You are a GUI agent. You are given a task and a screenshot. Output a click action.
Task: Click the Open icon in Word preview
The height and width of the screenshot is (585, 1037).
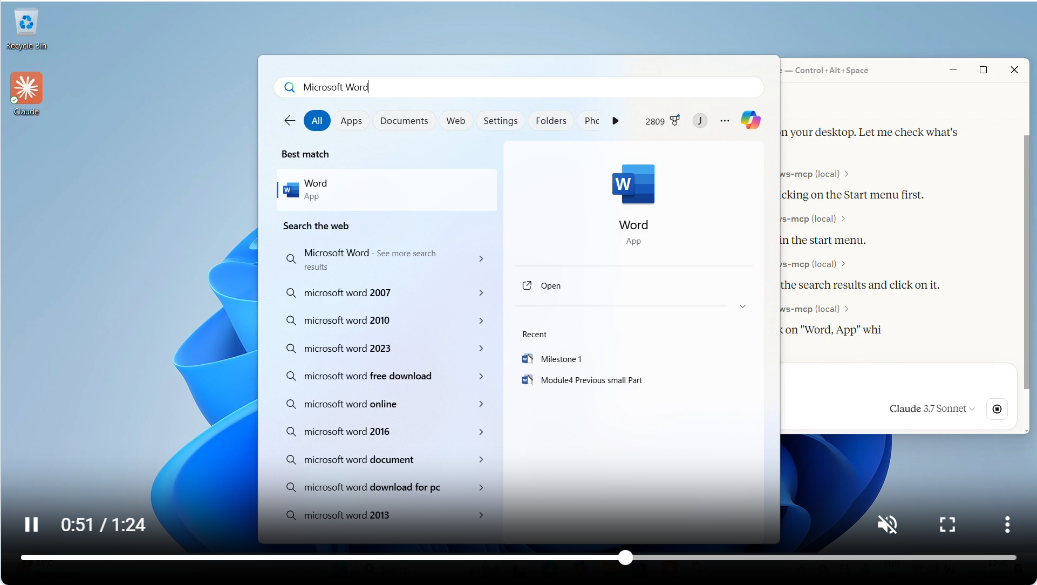pyautogui.click(x=527, y=286)
